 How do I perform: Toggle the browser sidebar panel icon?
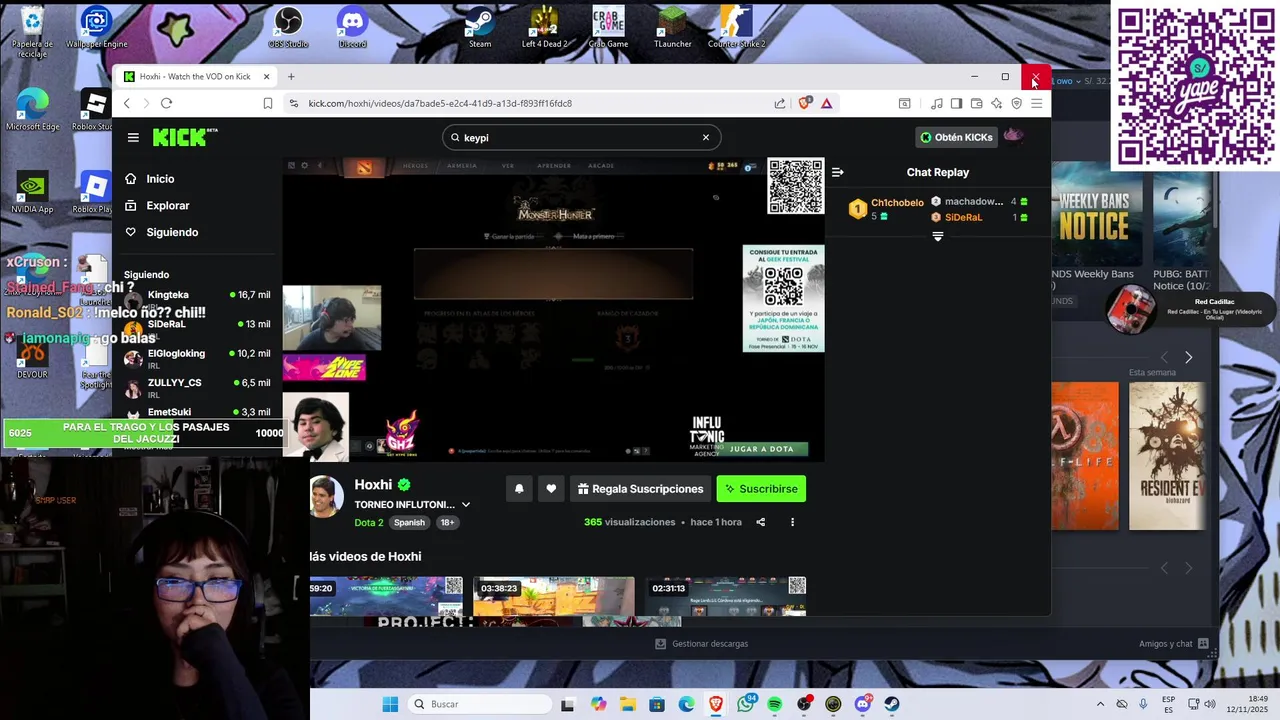956,103
